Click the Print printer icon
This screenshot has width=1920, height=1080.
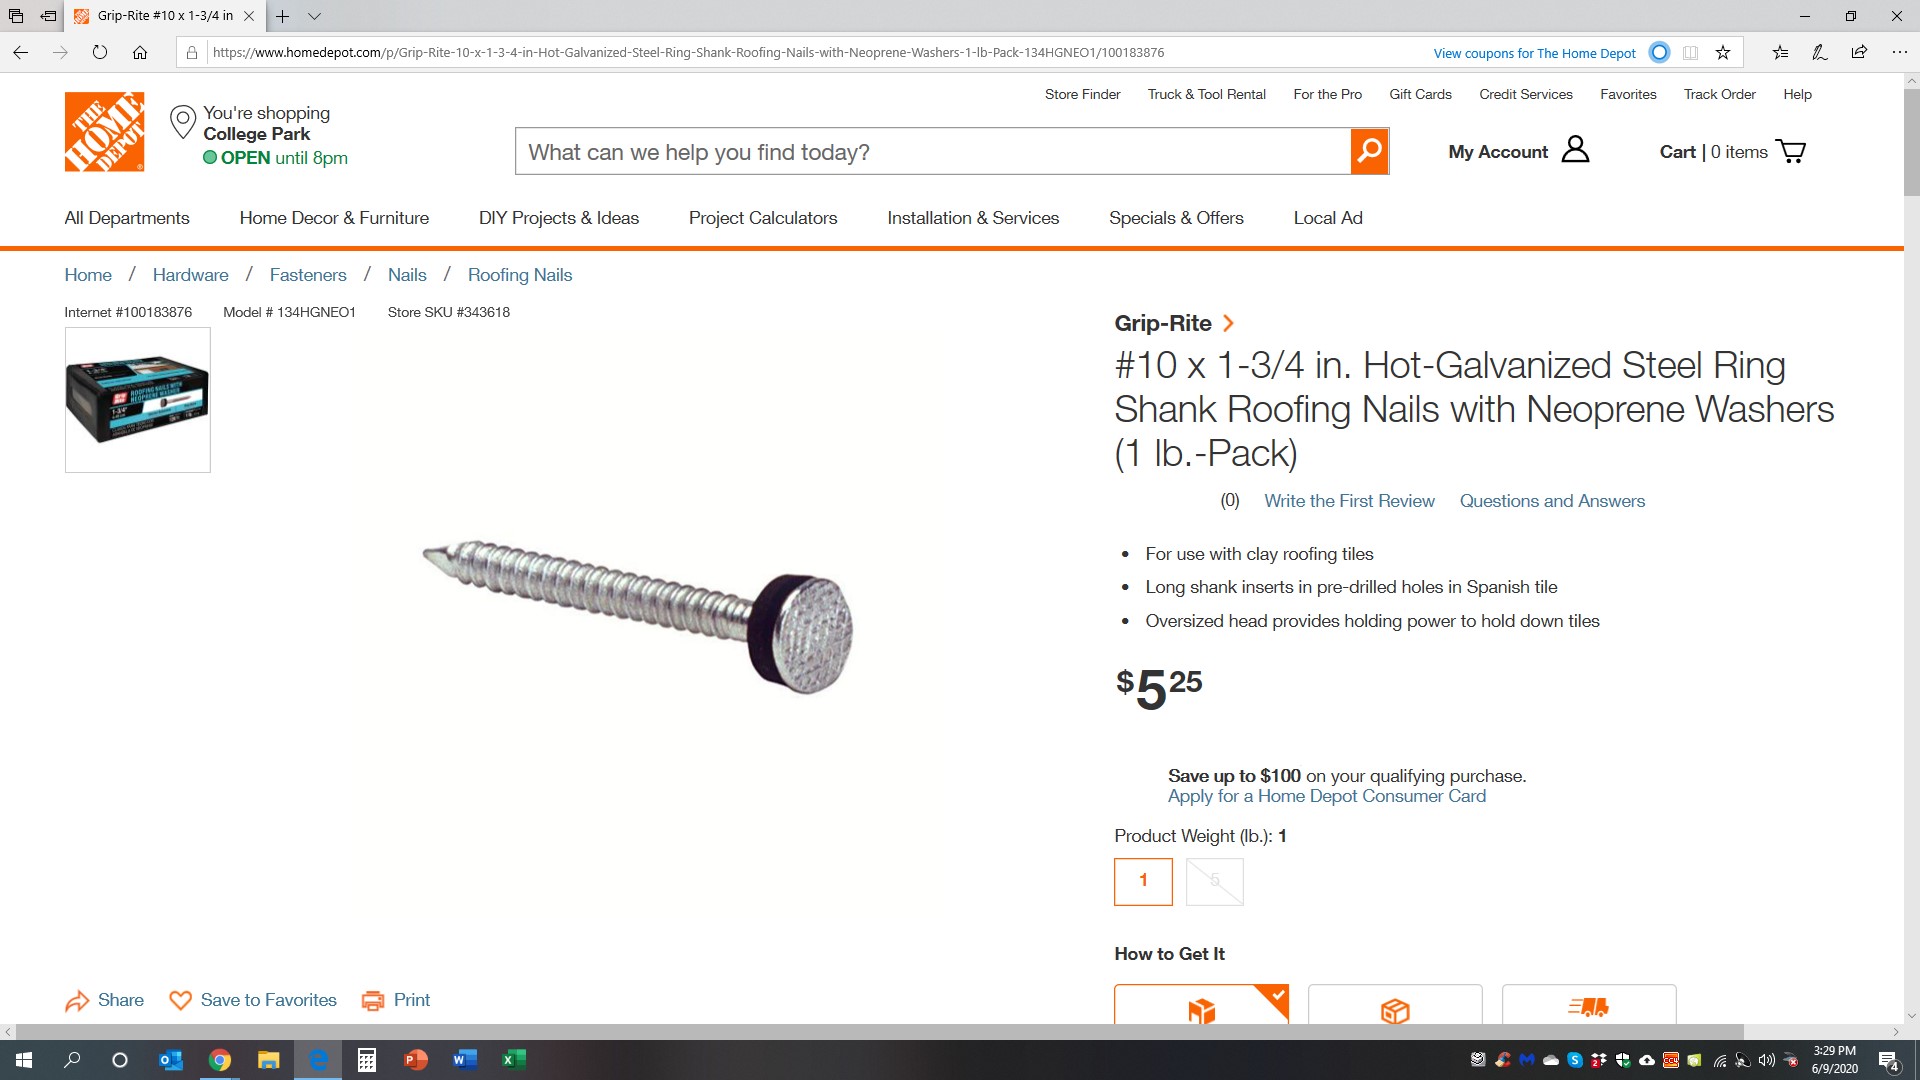pos(373,1000)
